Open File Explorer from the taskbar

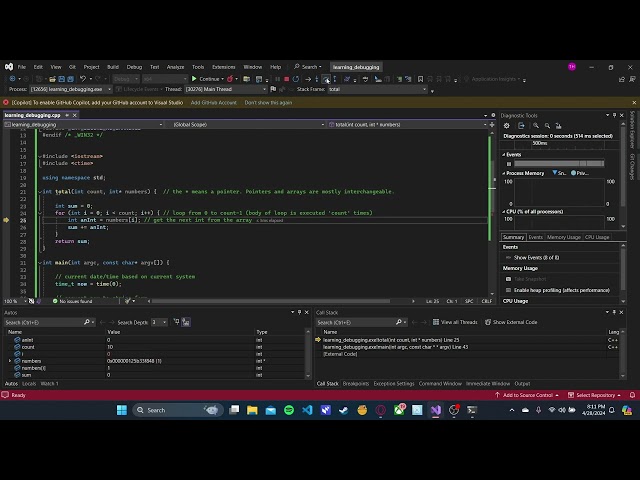click(252, 410)
